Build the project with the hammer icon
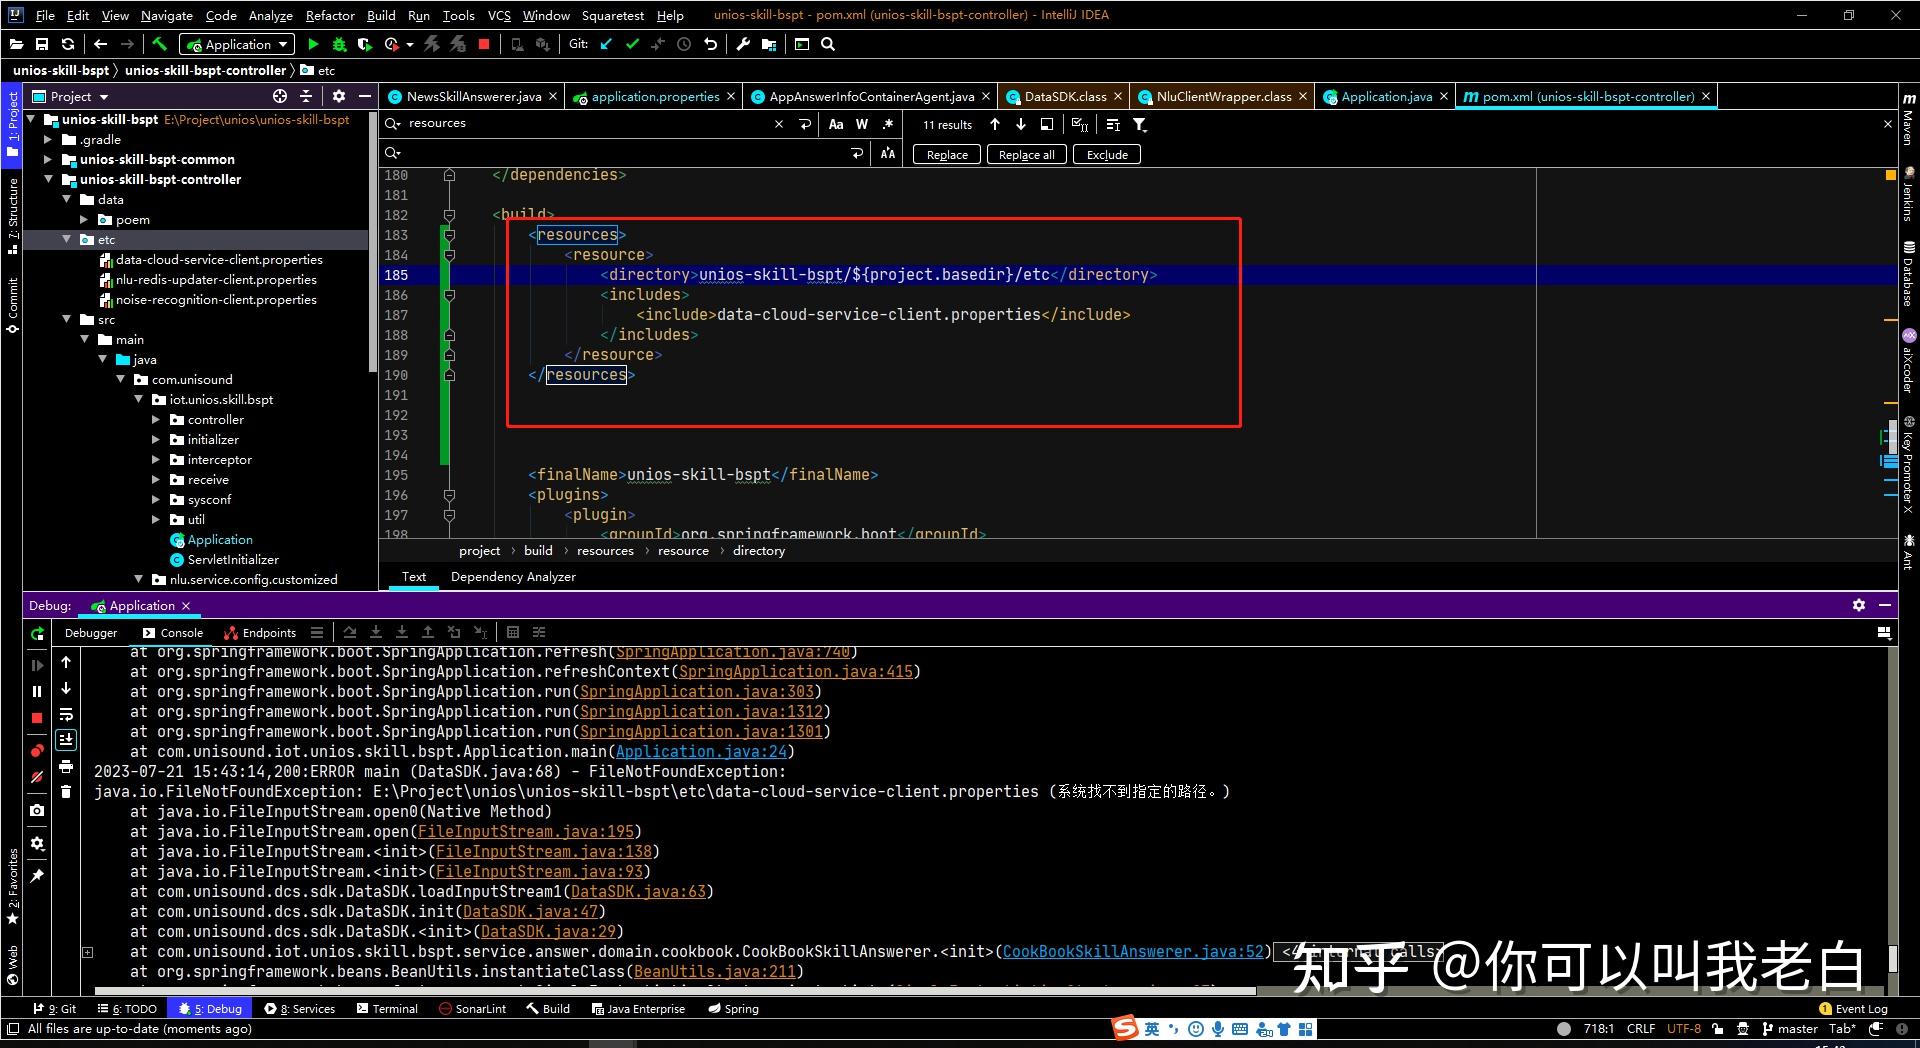The width and height of the screenshot is (1920, 1048). tap(159, 44)
